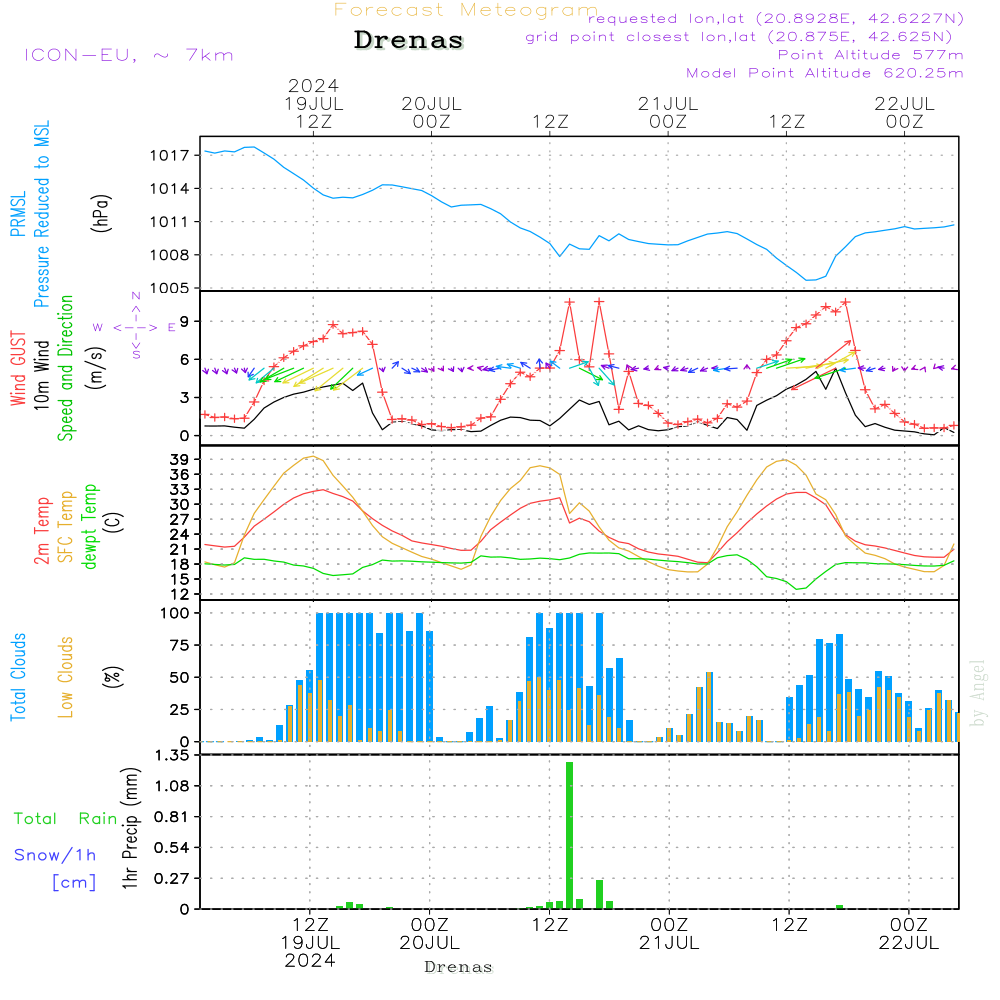Click the bold Drenas title at top
Viewport: 1000px width, 1000px height.
click(408, 41)
